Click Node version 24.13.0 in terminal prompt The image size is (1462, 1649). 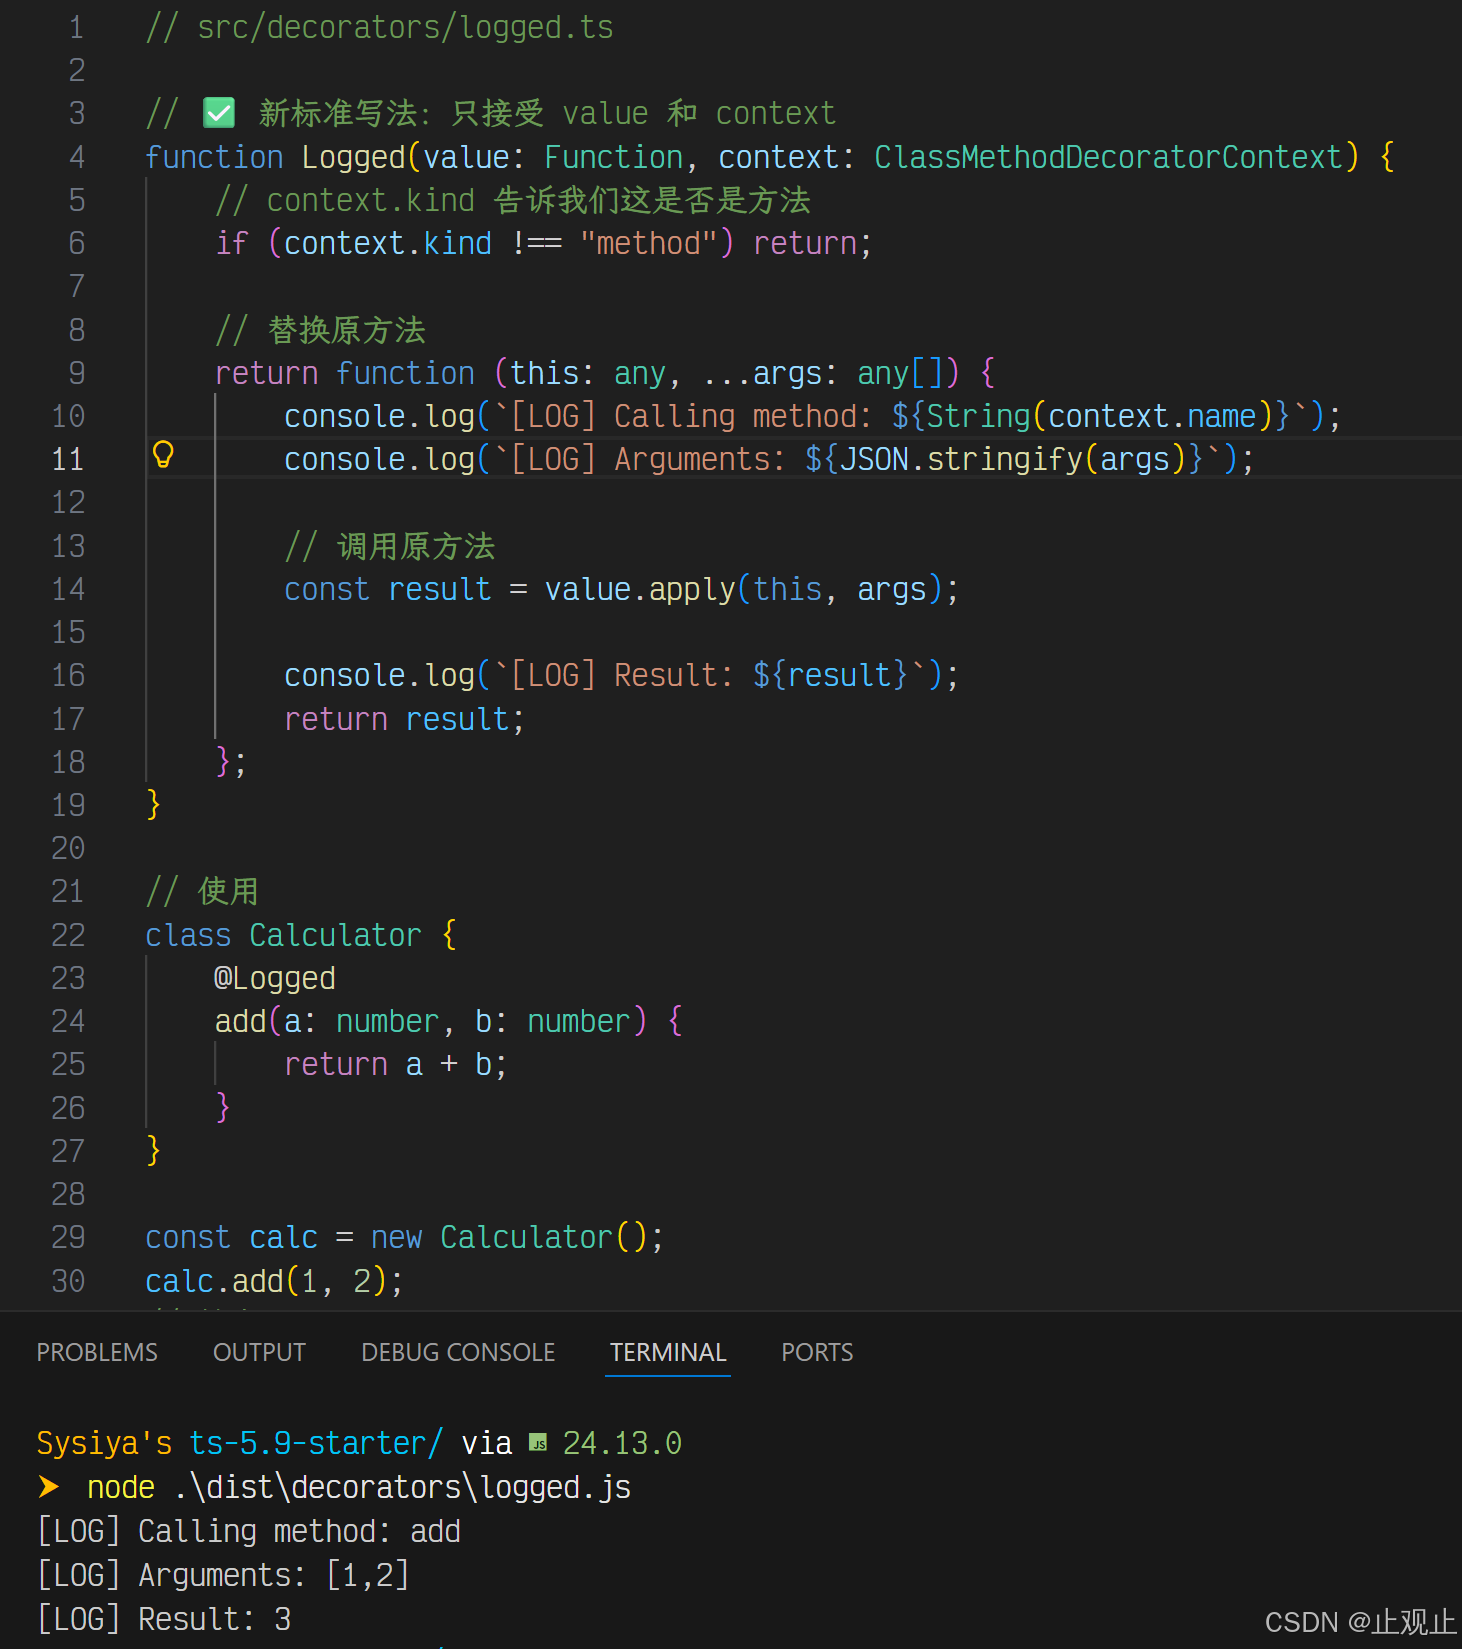click(x=622, y=1443)
